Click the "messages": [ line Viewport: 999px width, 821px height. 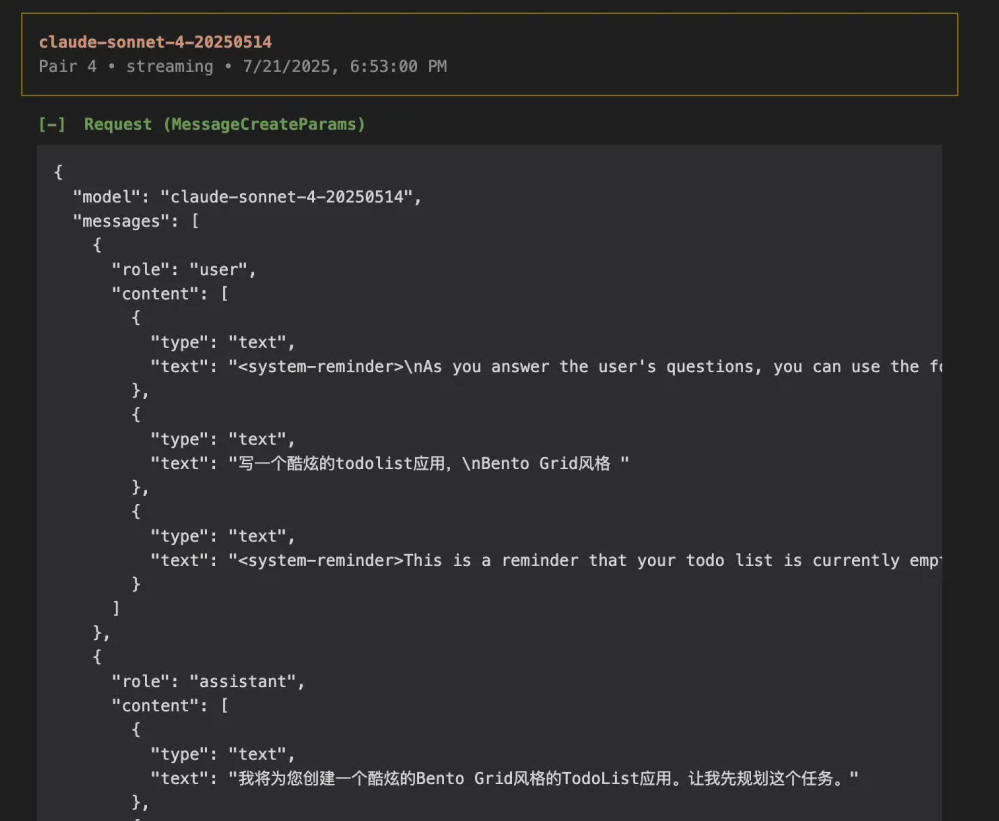[x=136, y=221]
